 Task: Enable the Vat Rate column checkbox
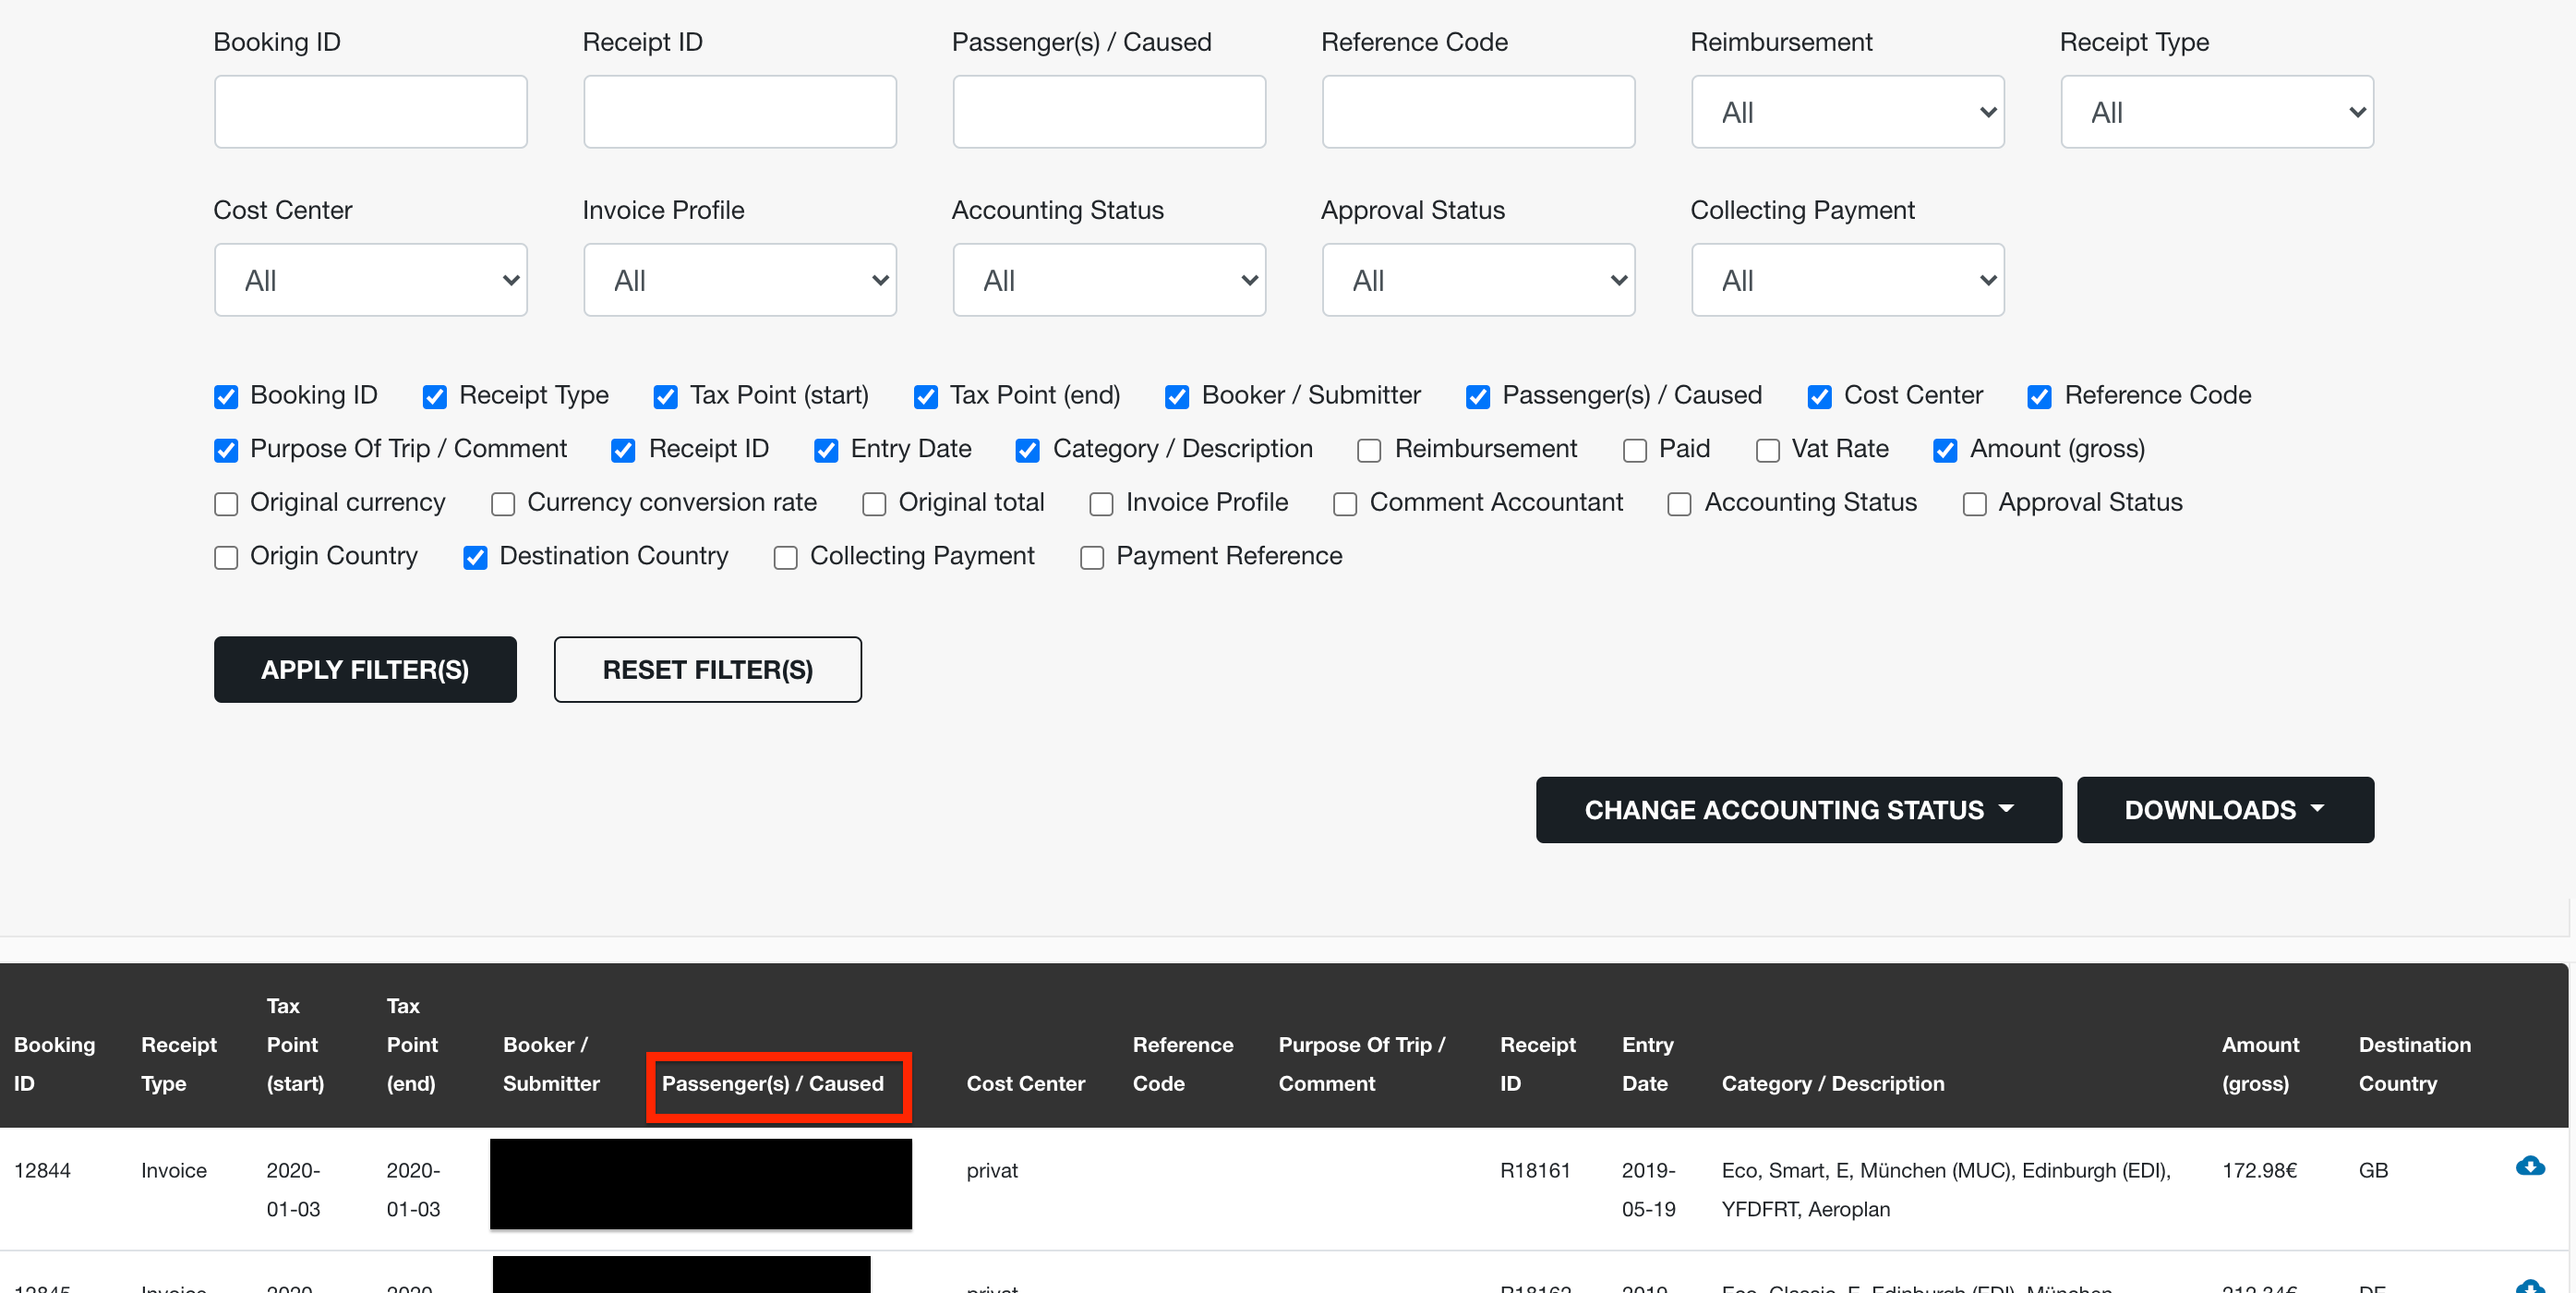[1768, 450]
